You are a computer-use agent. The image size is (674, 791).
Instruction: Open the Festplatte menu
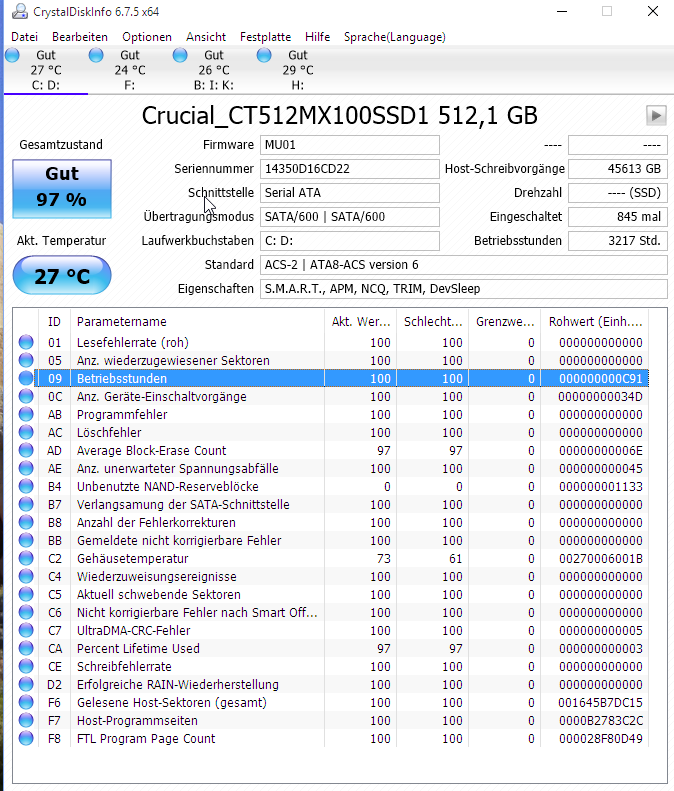point(265,37)
